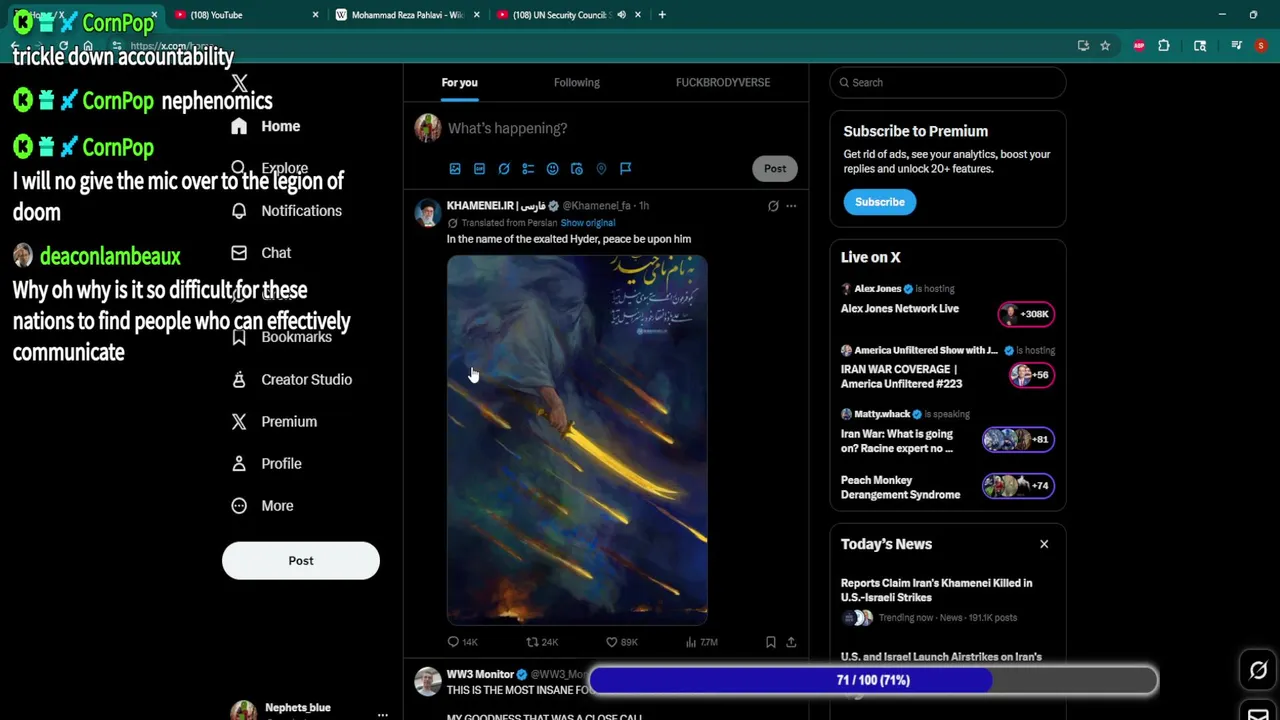Click the repost icon showing 24K
Screen dimensions: 1280x720
tap(533, 642)
